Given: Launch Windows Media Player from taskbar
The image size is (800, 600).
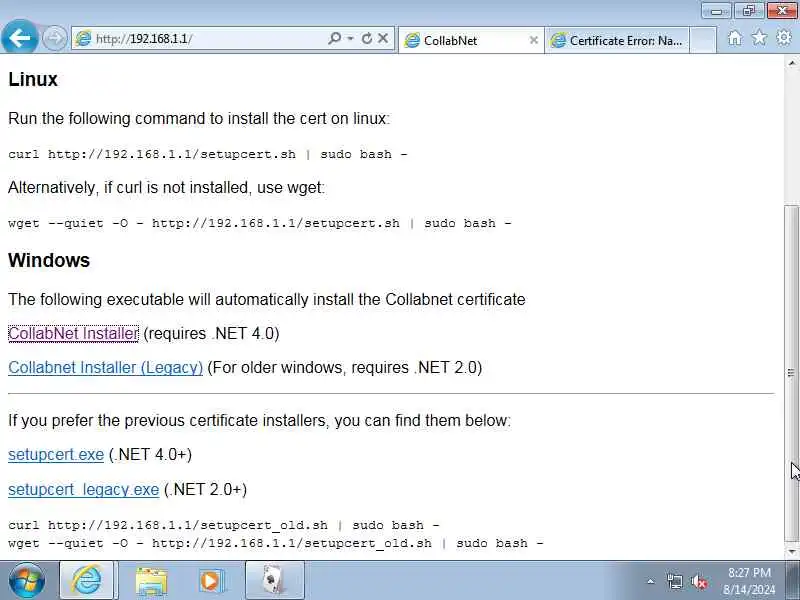Looking at the screenshot, I should point(211,581).
